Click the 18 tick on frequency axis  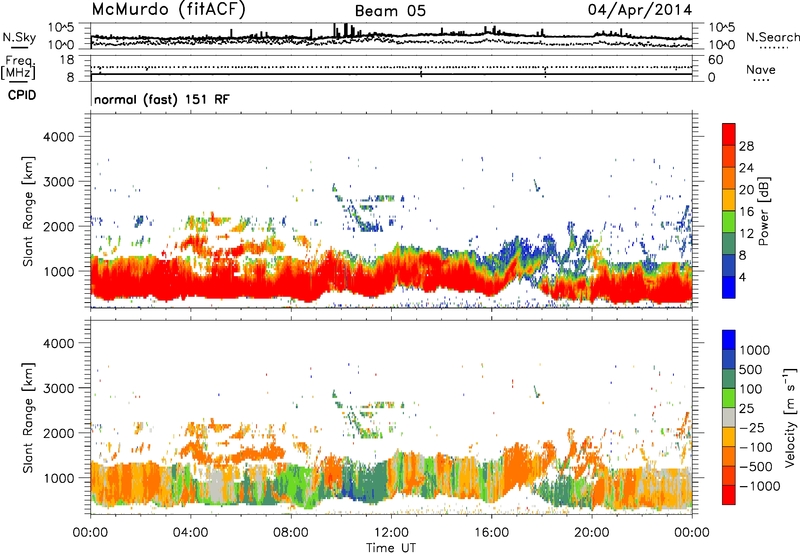tap(67, 60)
